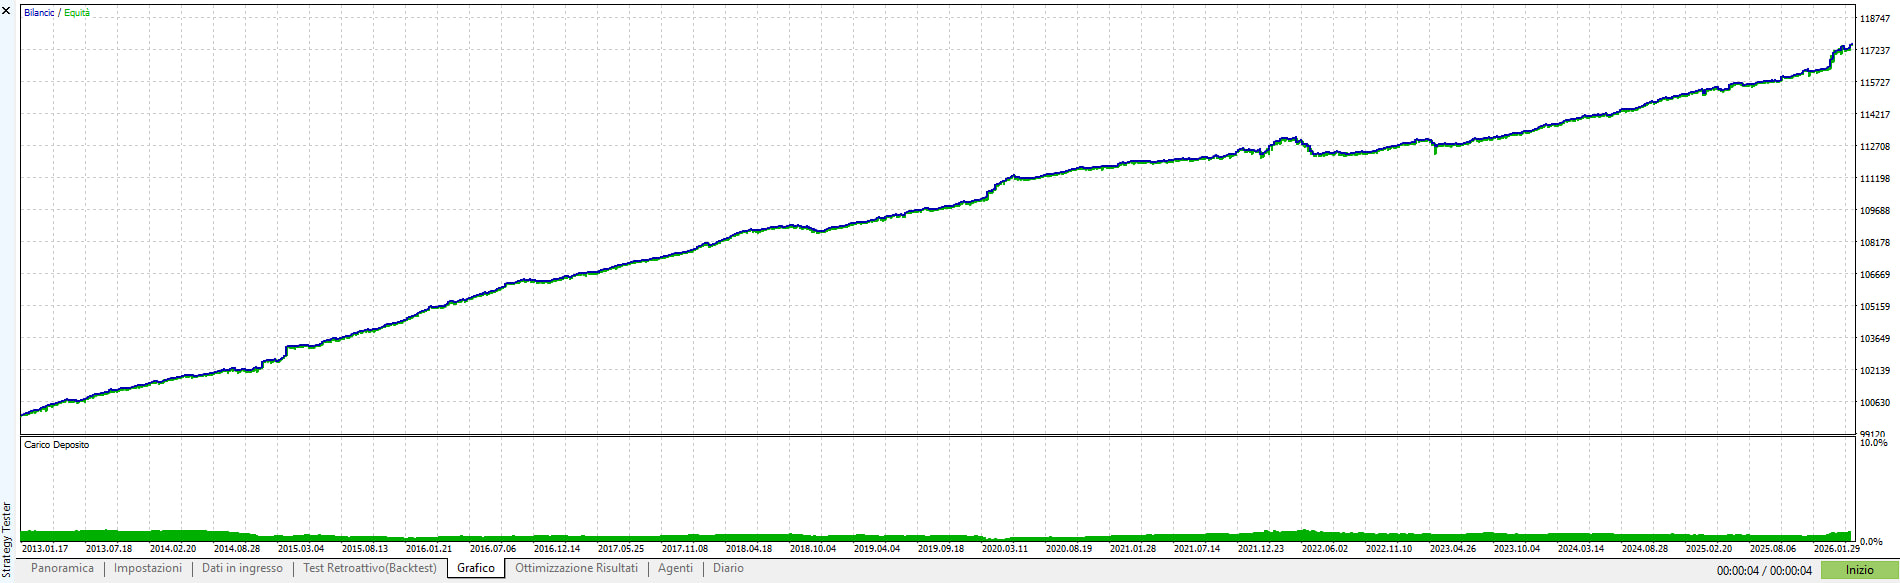The image size is (1900, 583).
Task: Click the 118747 value on the axis
Action: tap(1874, 18)
